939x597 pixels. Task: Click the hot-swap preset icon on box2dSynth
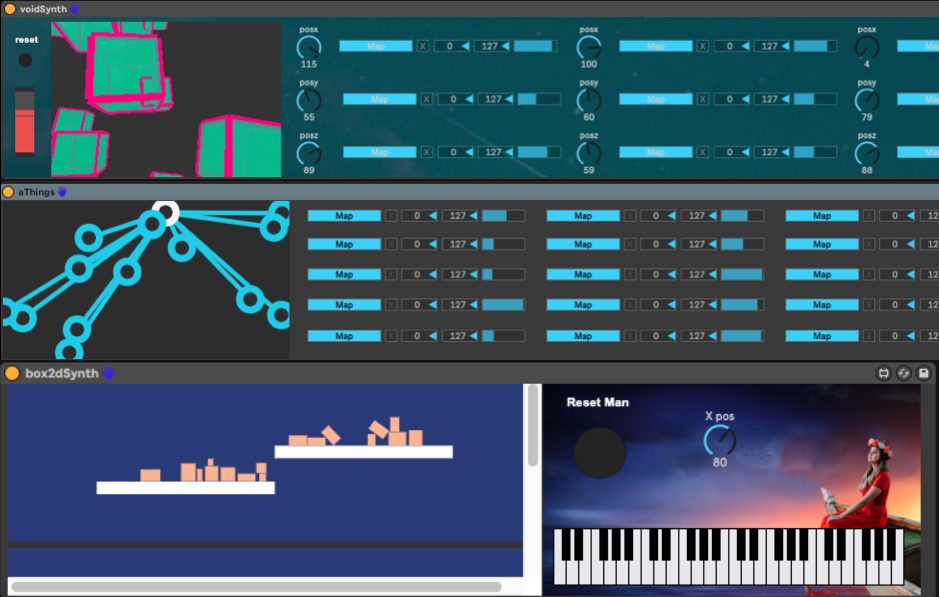point(904,373)
